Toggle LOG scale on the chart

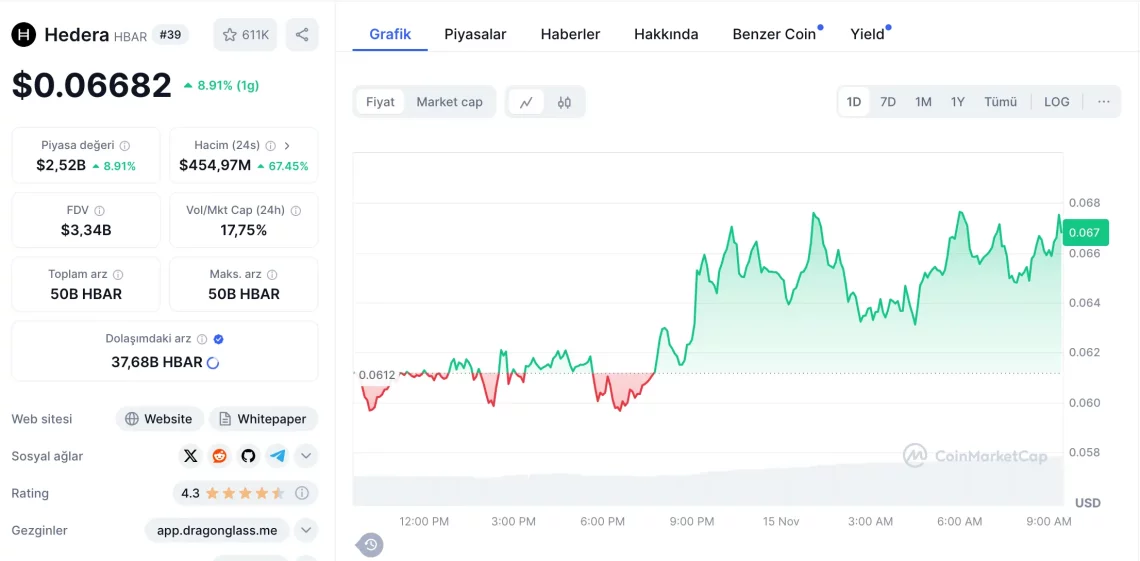tap(1056, 102)
